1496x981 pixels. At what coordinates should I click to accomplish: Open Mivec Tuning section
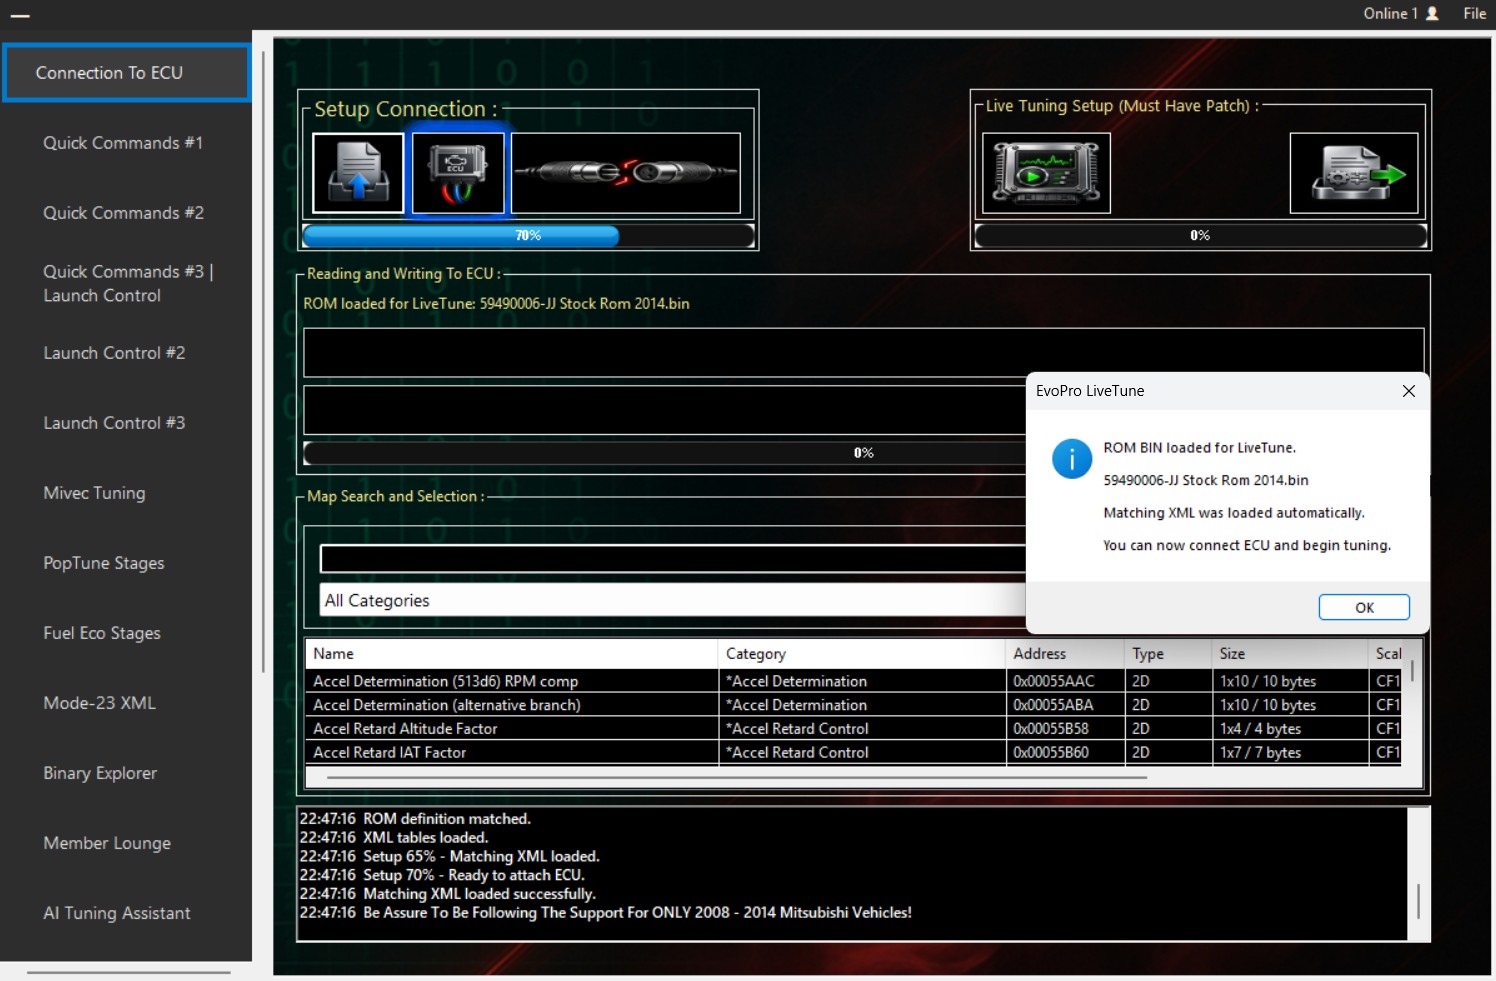pyautogui.click(x=94, y=493)
